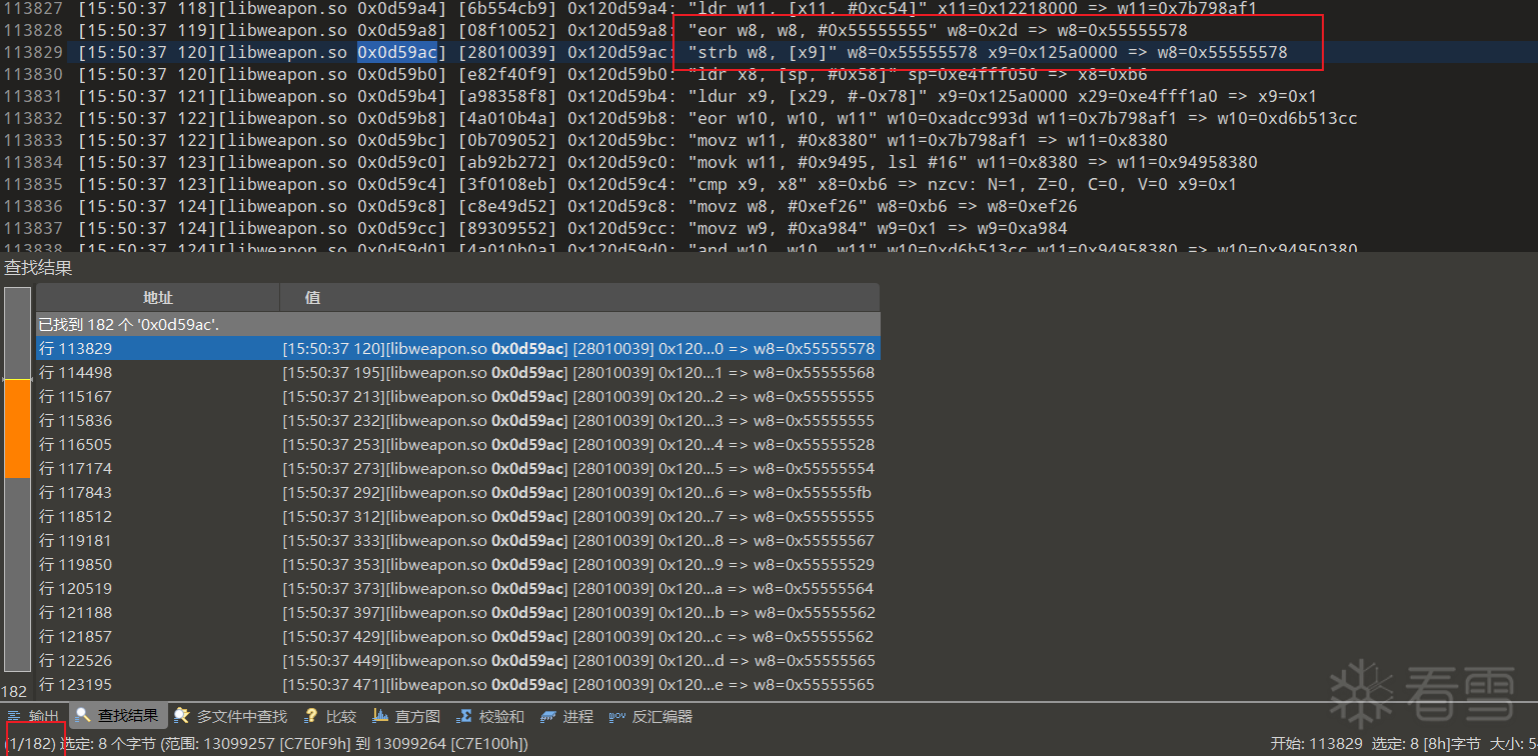
Task: Select result row 行 123195
Action: (458, 685)
